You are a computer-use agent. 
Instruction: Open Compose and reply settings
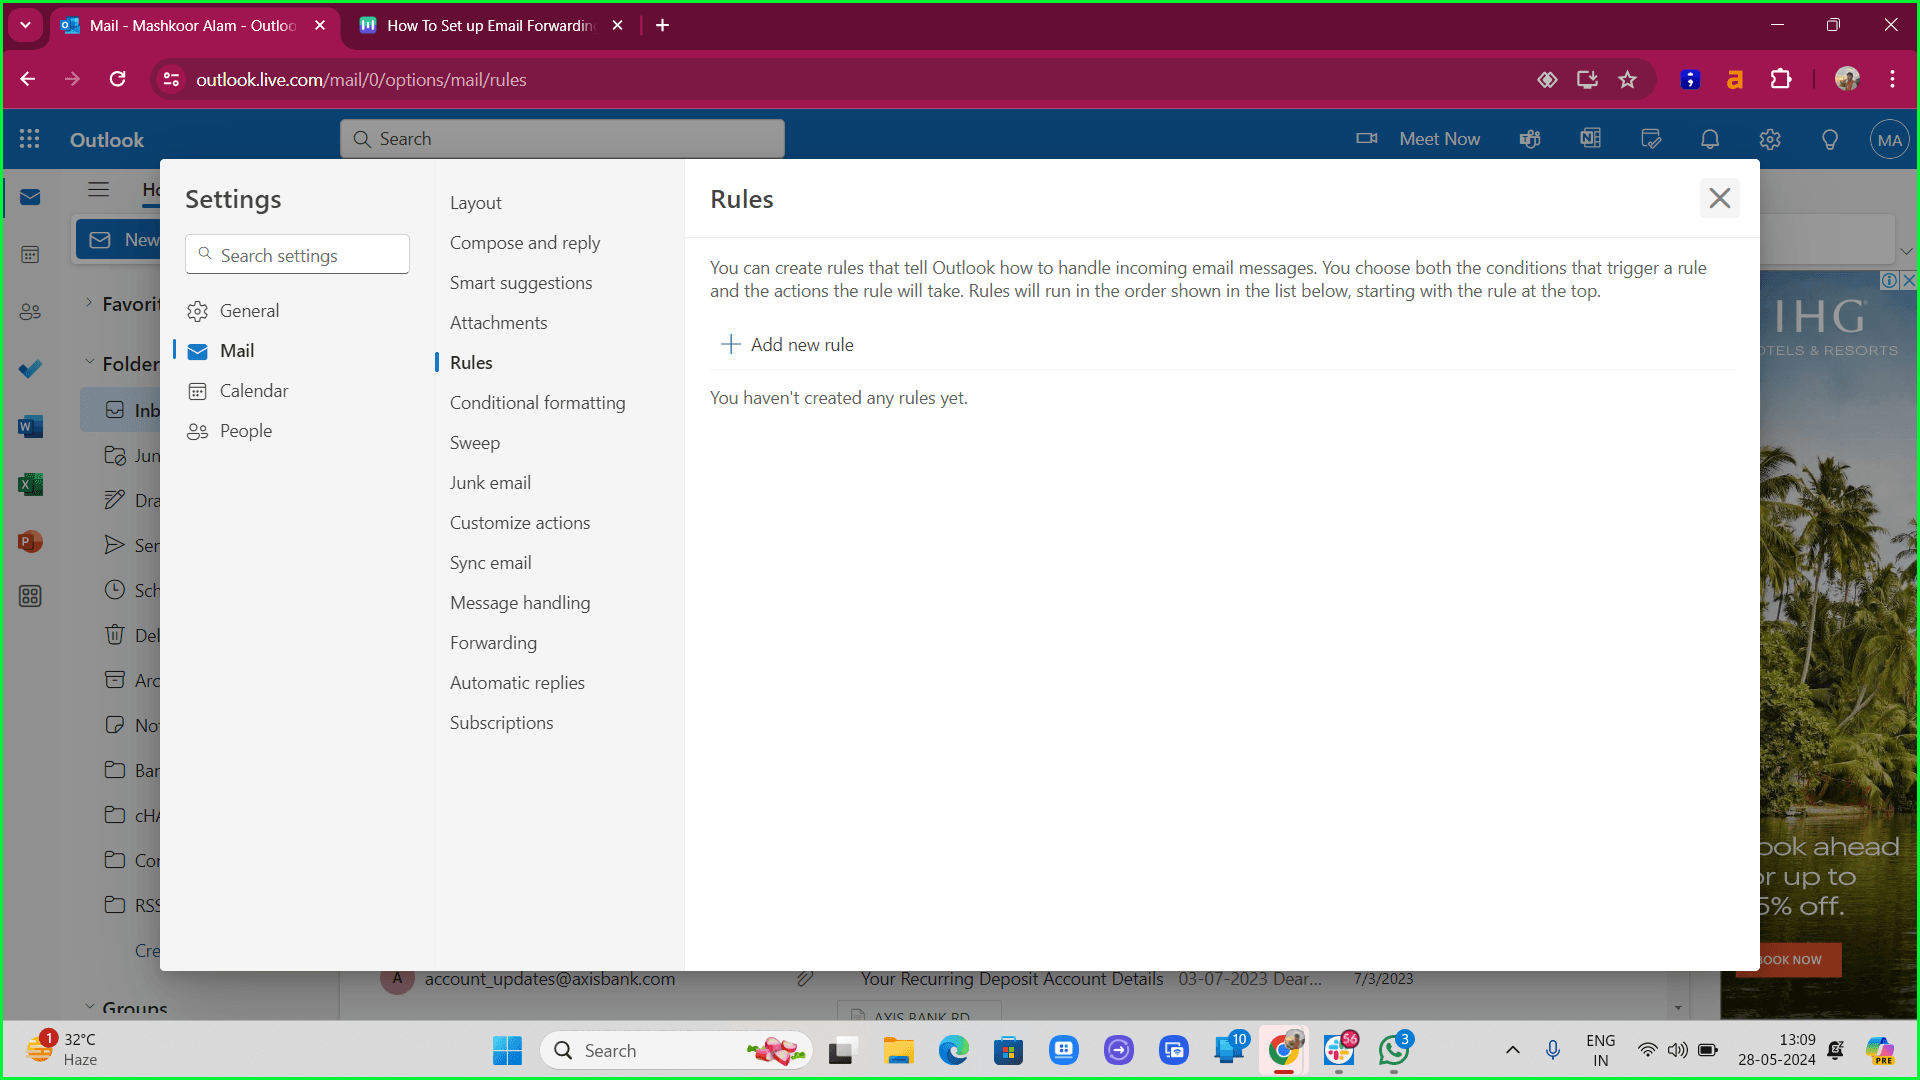coord(525,243)
